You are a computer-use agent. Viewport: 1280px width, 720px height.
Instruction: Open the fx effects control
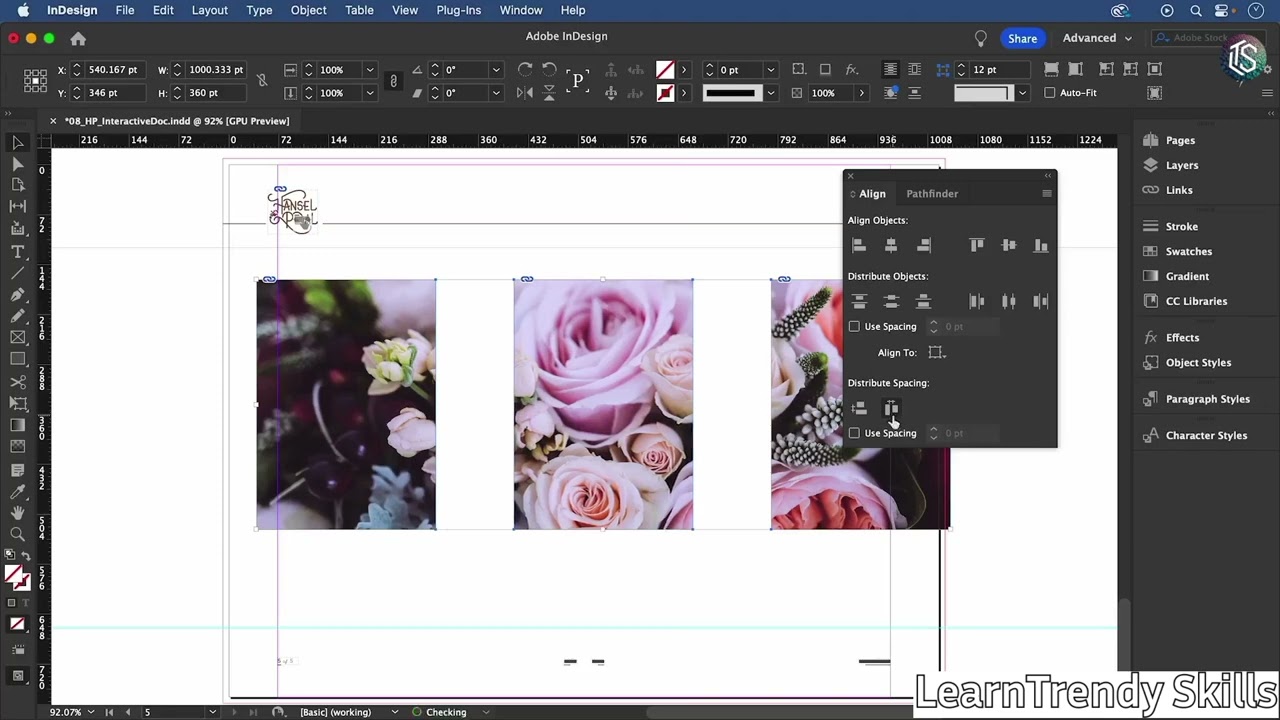pyautogui.click(x=852, y=69)
